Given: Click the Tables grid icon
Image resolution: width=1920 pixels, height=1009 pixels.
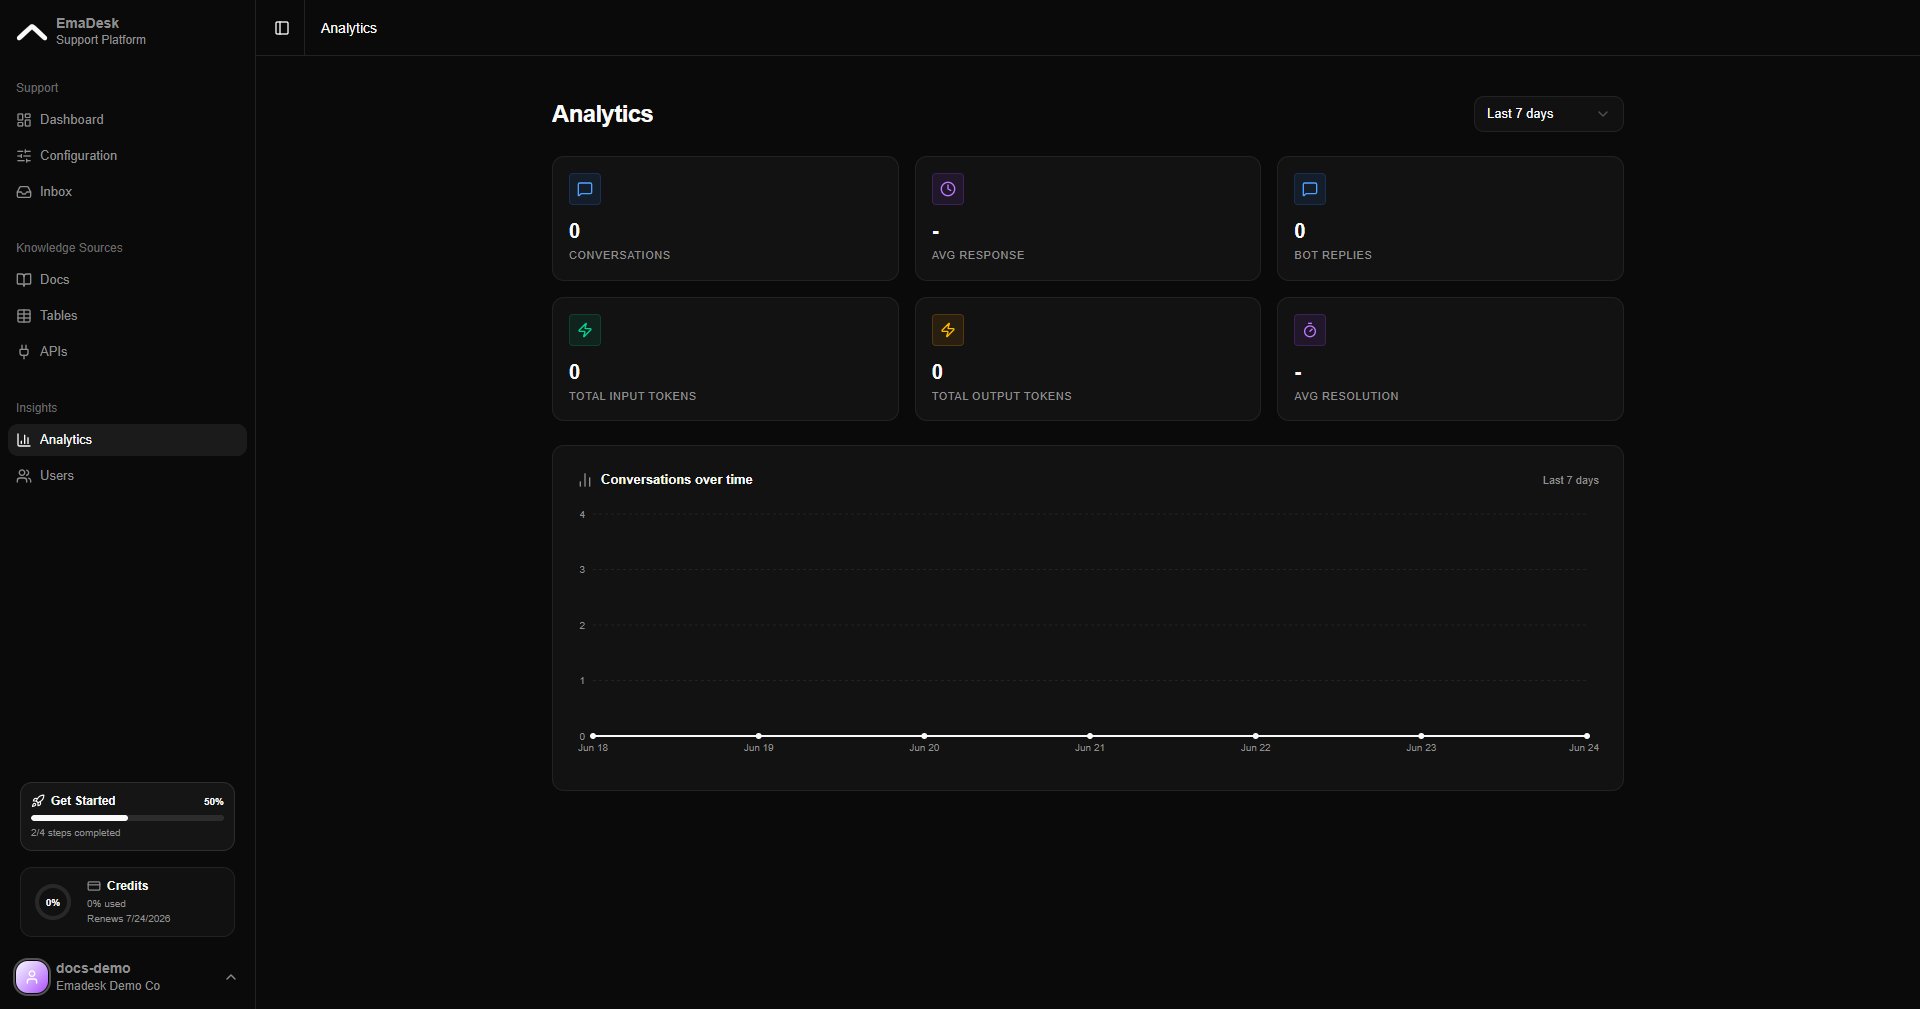Looking at the screenshot, I should point(24,316).
